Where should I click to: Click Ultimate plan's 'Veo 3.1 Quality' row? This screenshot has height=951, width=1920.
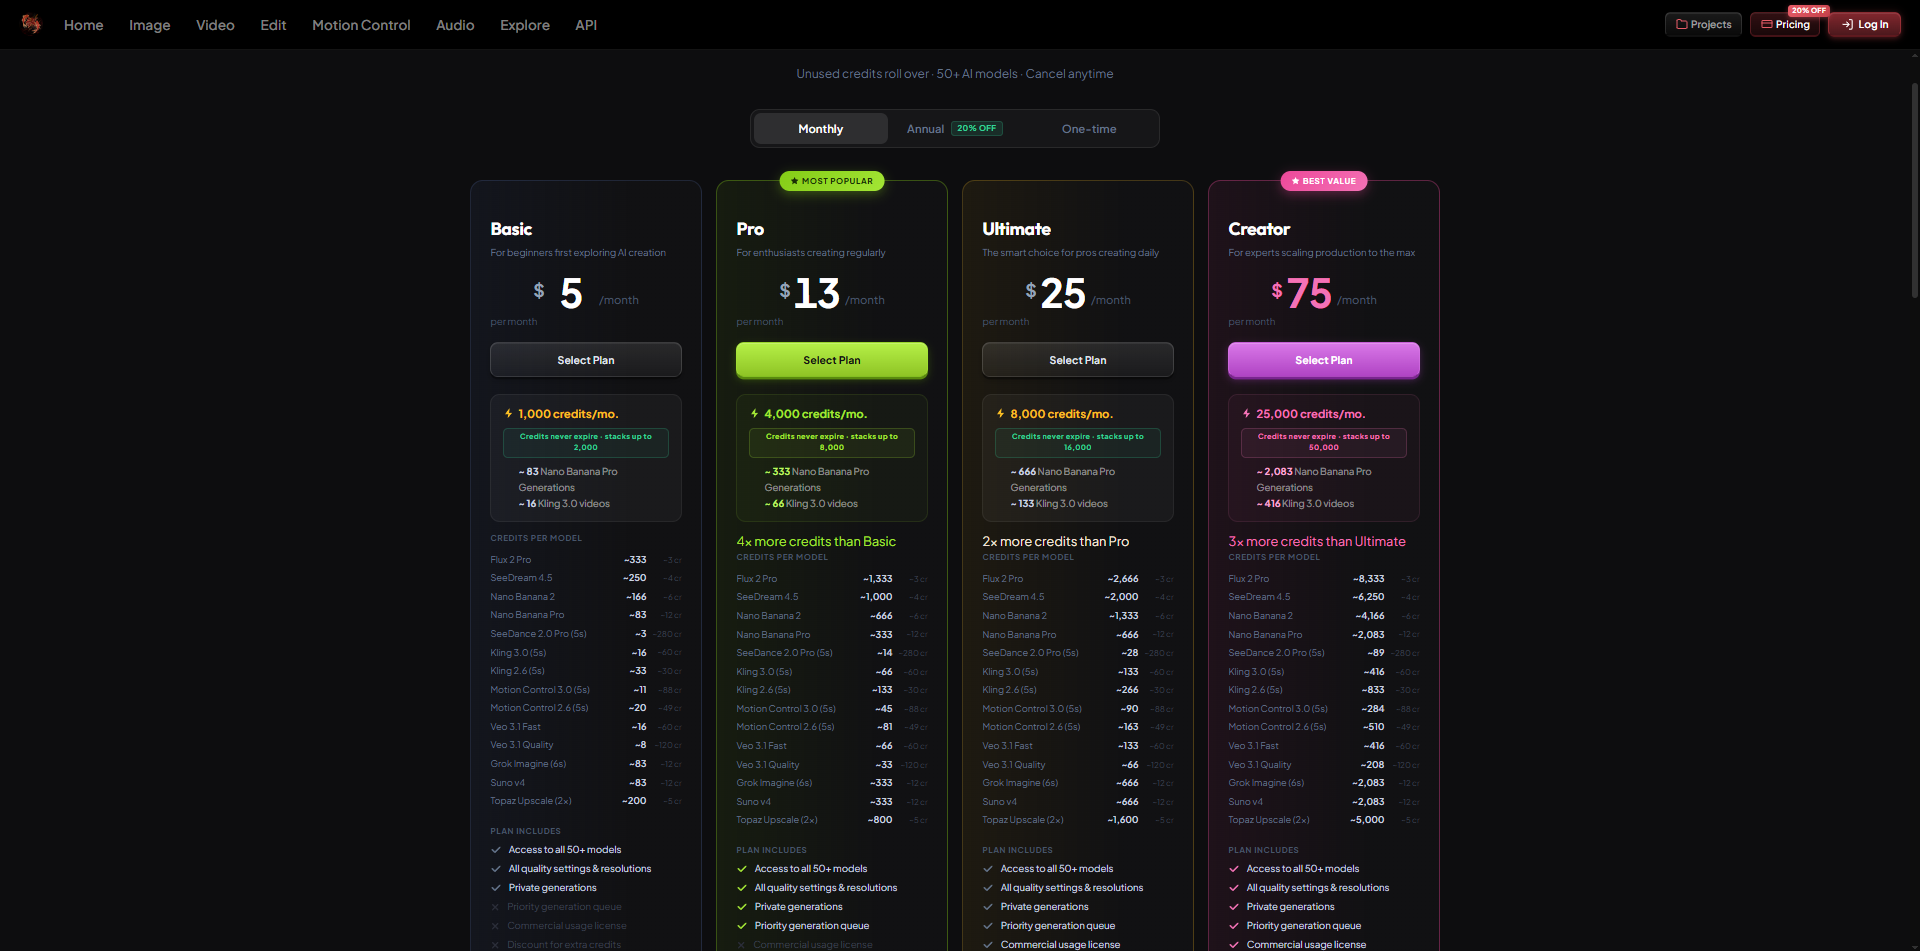pos(1078,765)
